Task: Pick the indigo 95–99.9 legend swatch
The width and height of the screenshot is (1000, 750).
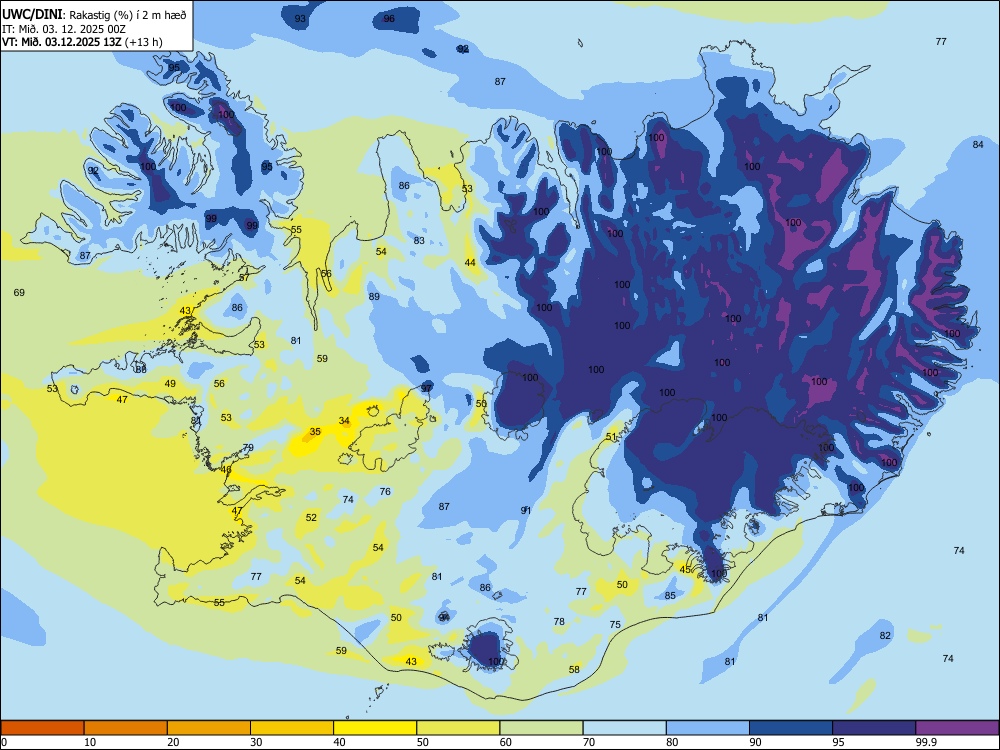Action: (874, 728)
